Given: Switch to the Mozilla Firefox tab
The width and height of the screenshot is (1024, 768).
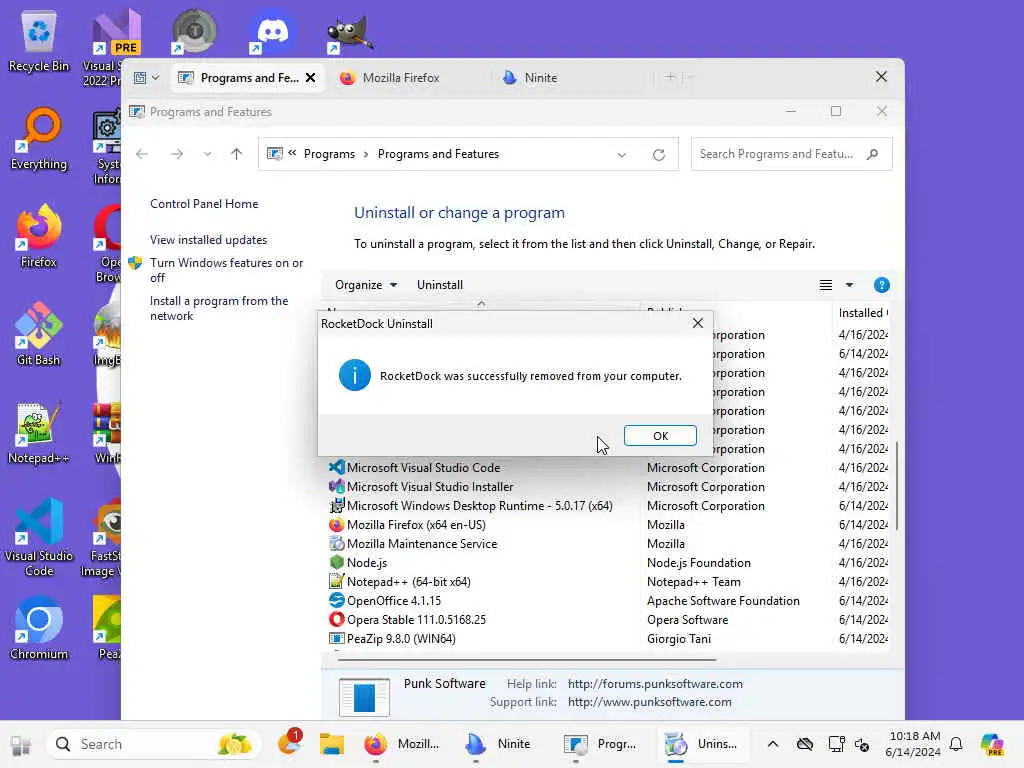Looking at the screenshot, I should pyautogui.click(x=401, y=78).
